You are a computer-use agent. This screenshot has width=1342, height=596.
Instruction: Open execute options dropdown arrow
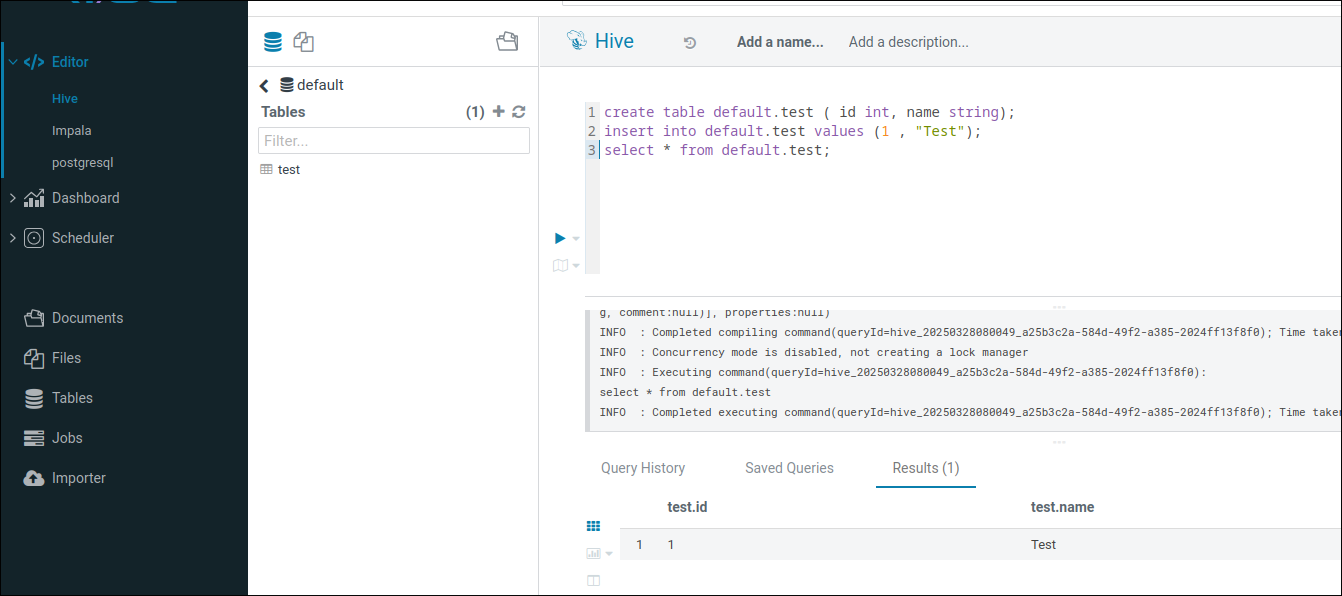coord(575,239)
